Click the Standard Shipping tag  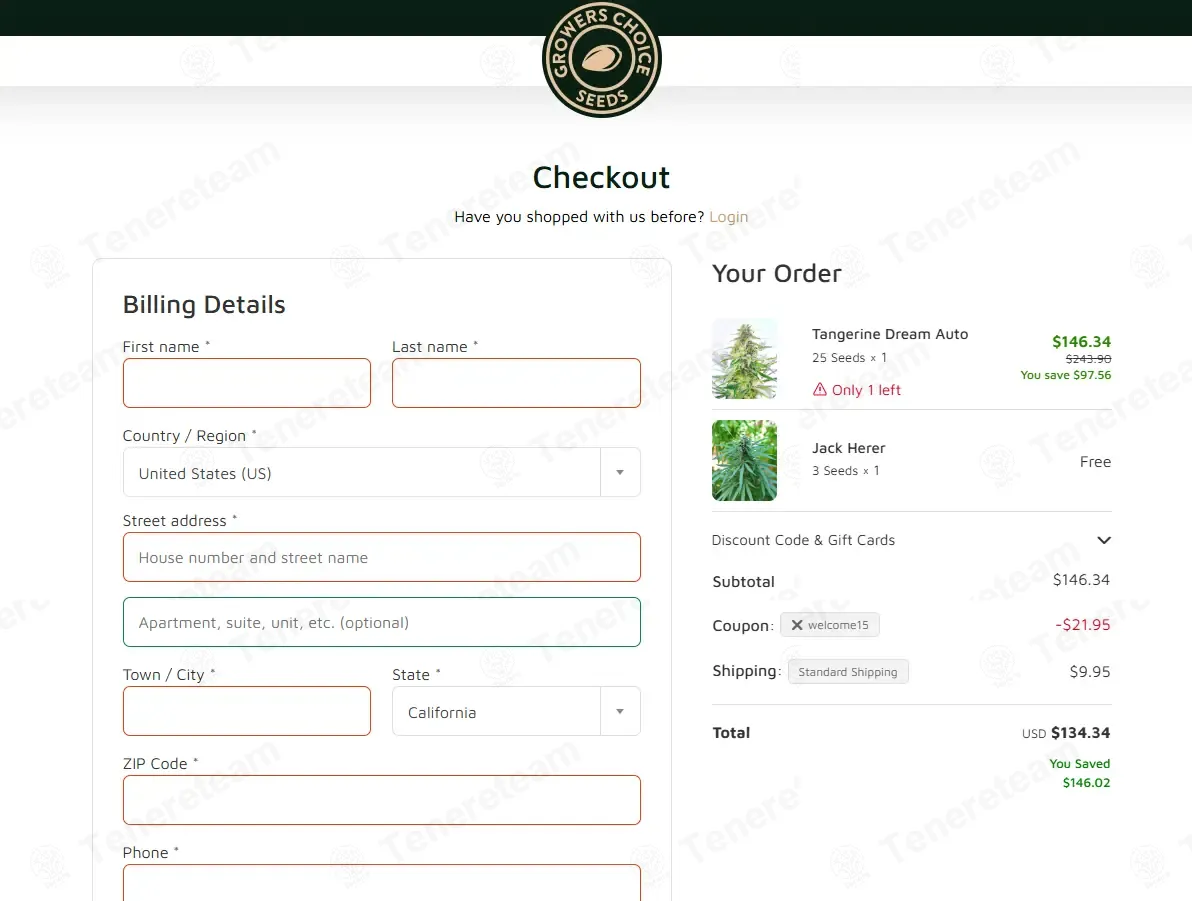(848, 671)
